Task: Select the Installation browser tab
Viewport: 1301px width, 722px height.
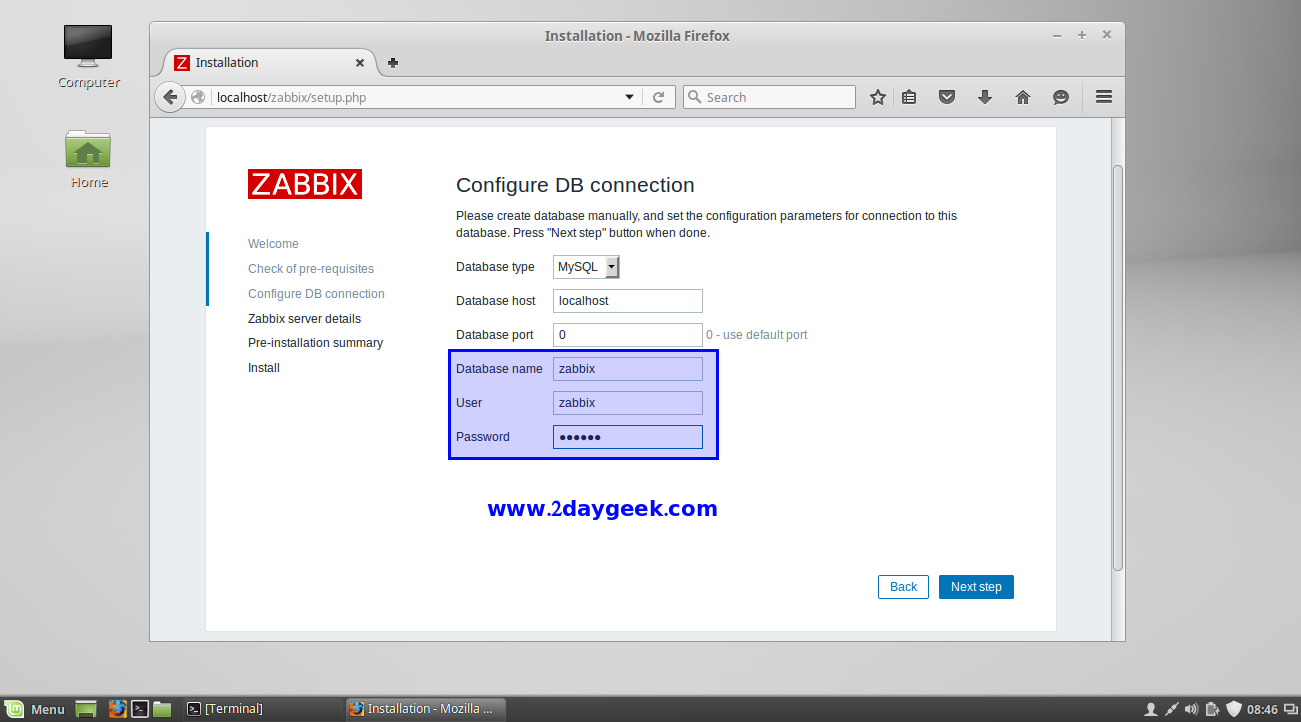Action: (269, 62)
